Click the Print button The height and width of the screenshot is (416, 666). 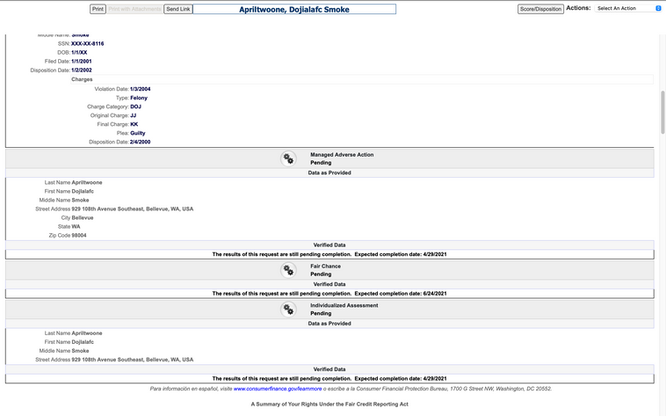tap(98, 9)
